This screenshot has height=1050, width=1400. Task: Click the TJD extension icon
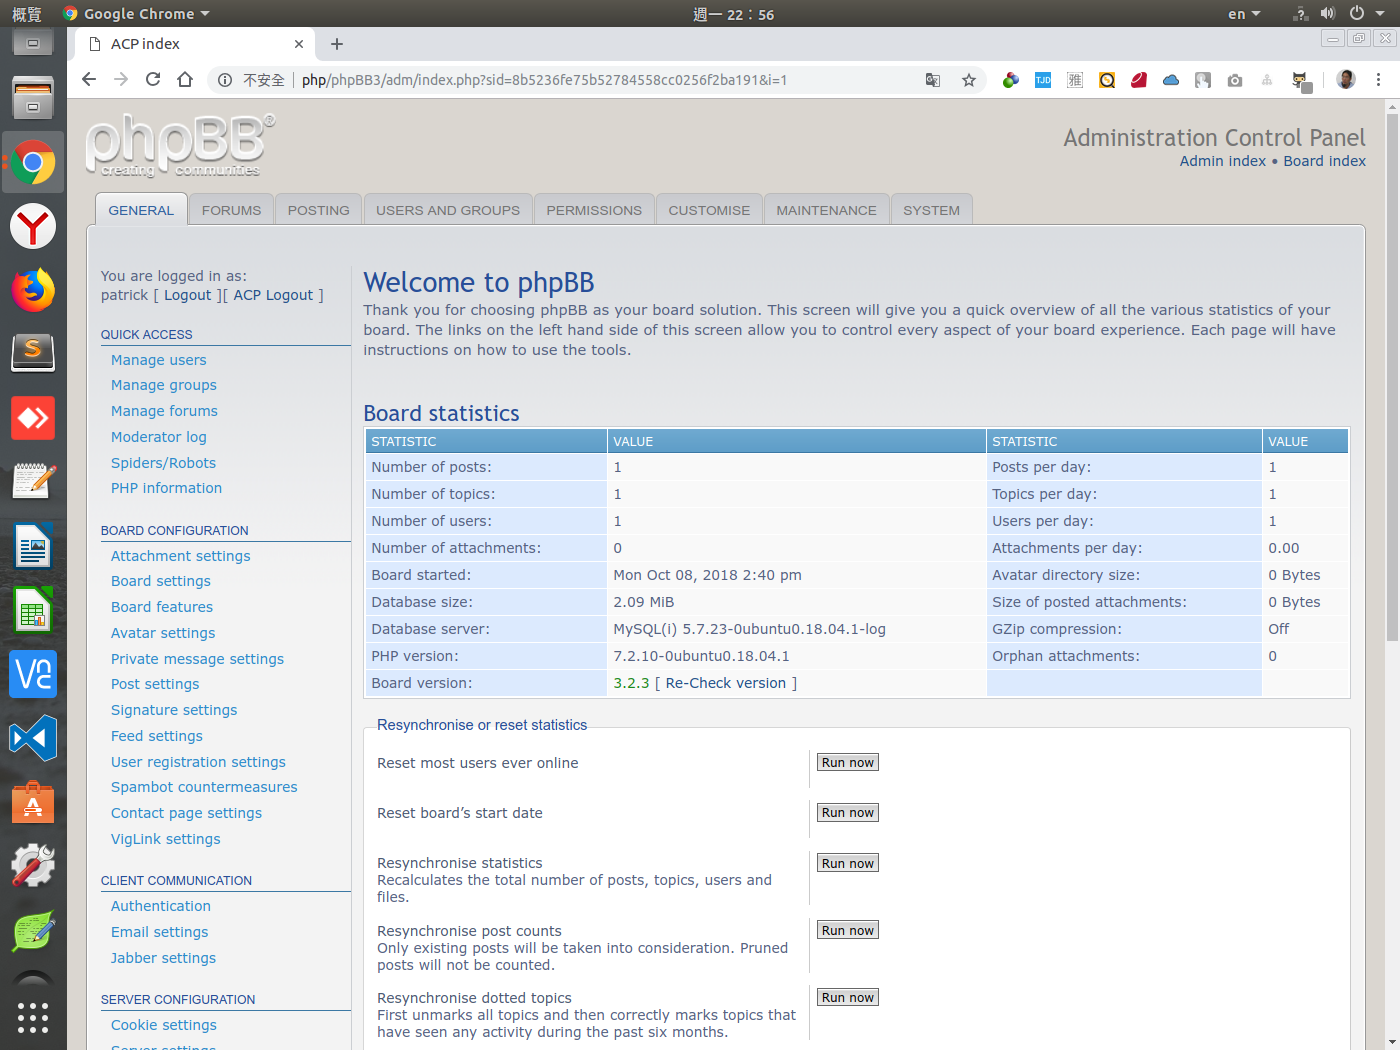[x=1043, y=80]
